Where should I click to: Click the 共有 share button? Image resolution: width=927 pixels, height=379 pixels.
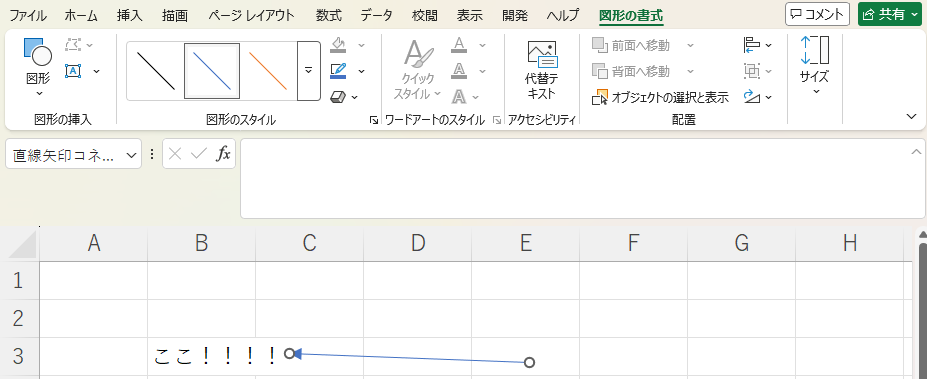891,14
